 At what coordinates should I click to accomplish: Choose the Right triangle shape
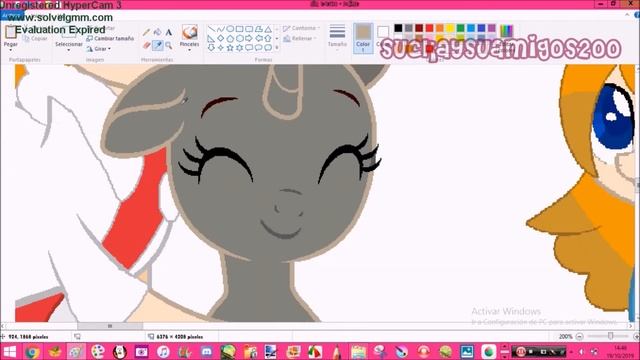click(x=211, y=38)
